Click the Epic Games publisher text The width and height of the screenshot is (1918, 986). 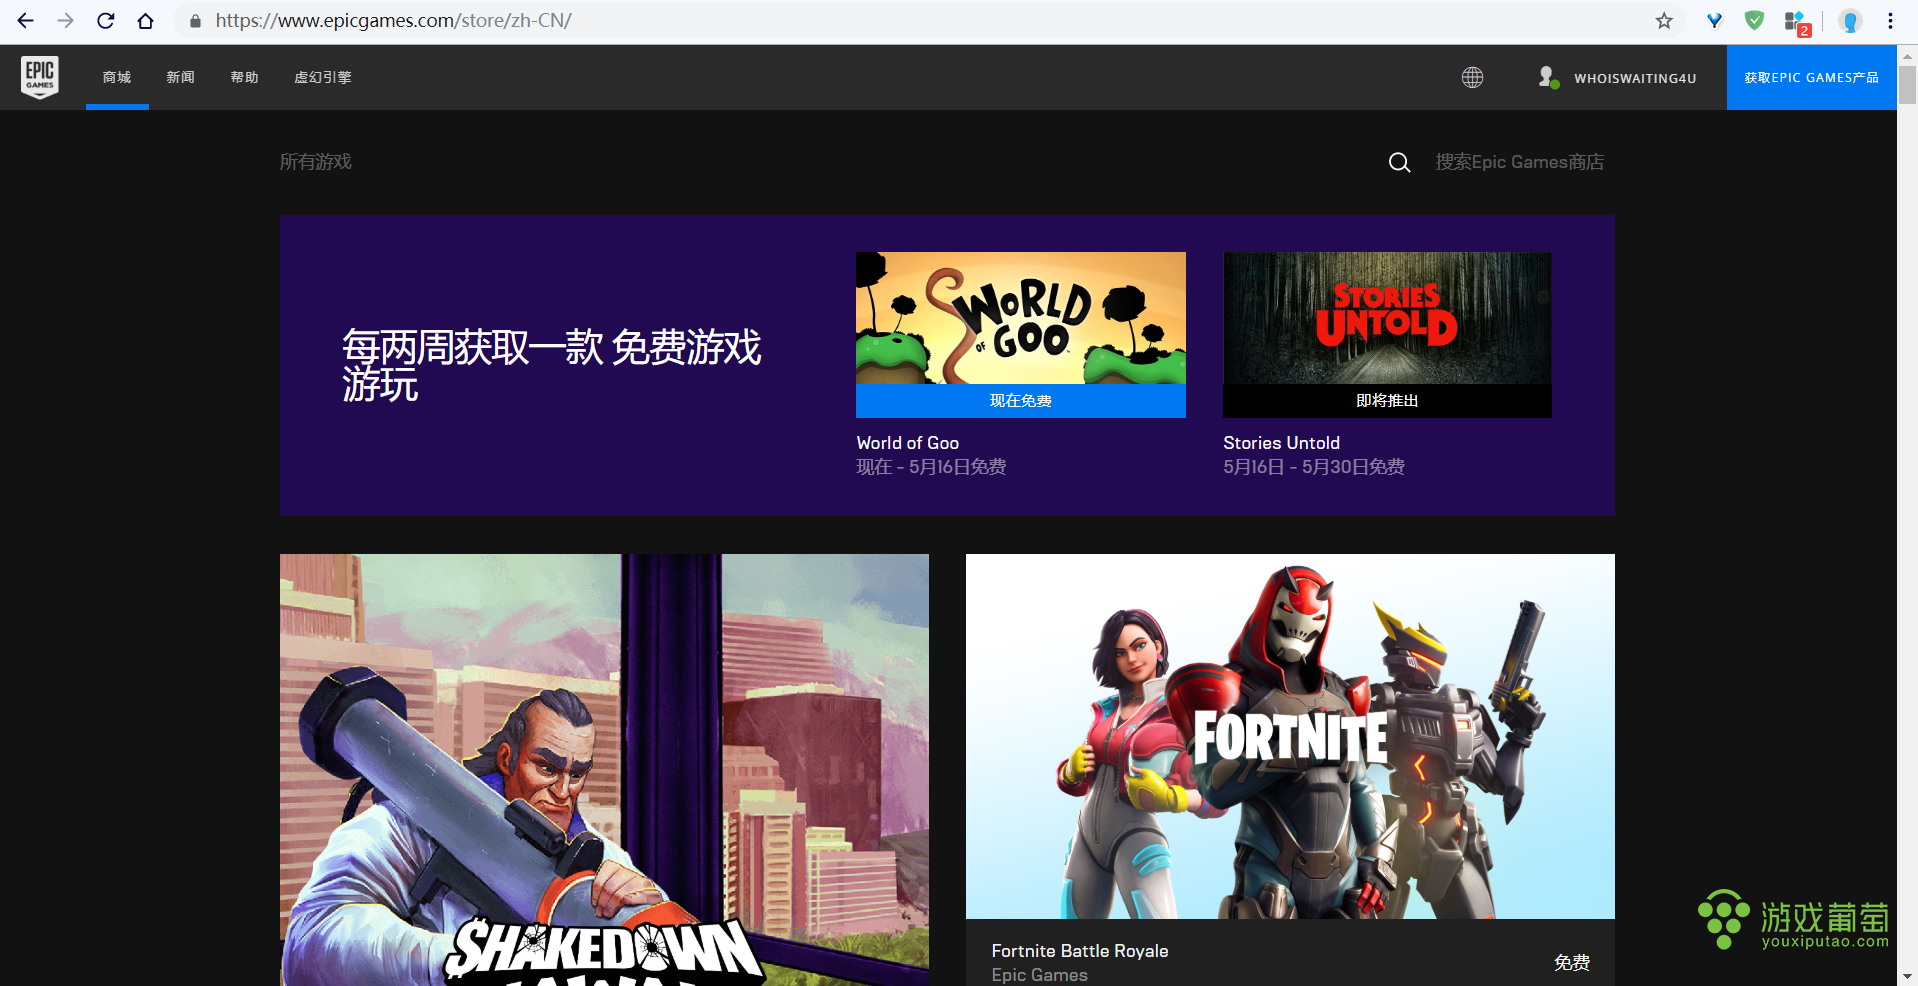(x=1040, y=975)
